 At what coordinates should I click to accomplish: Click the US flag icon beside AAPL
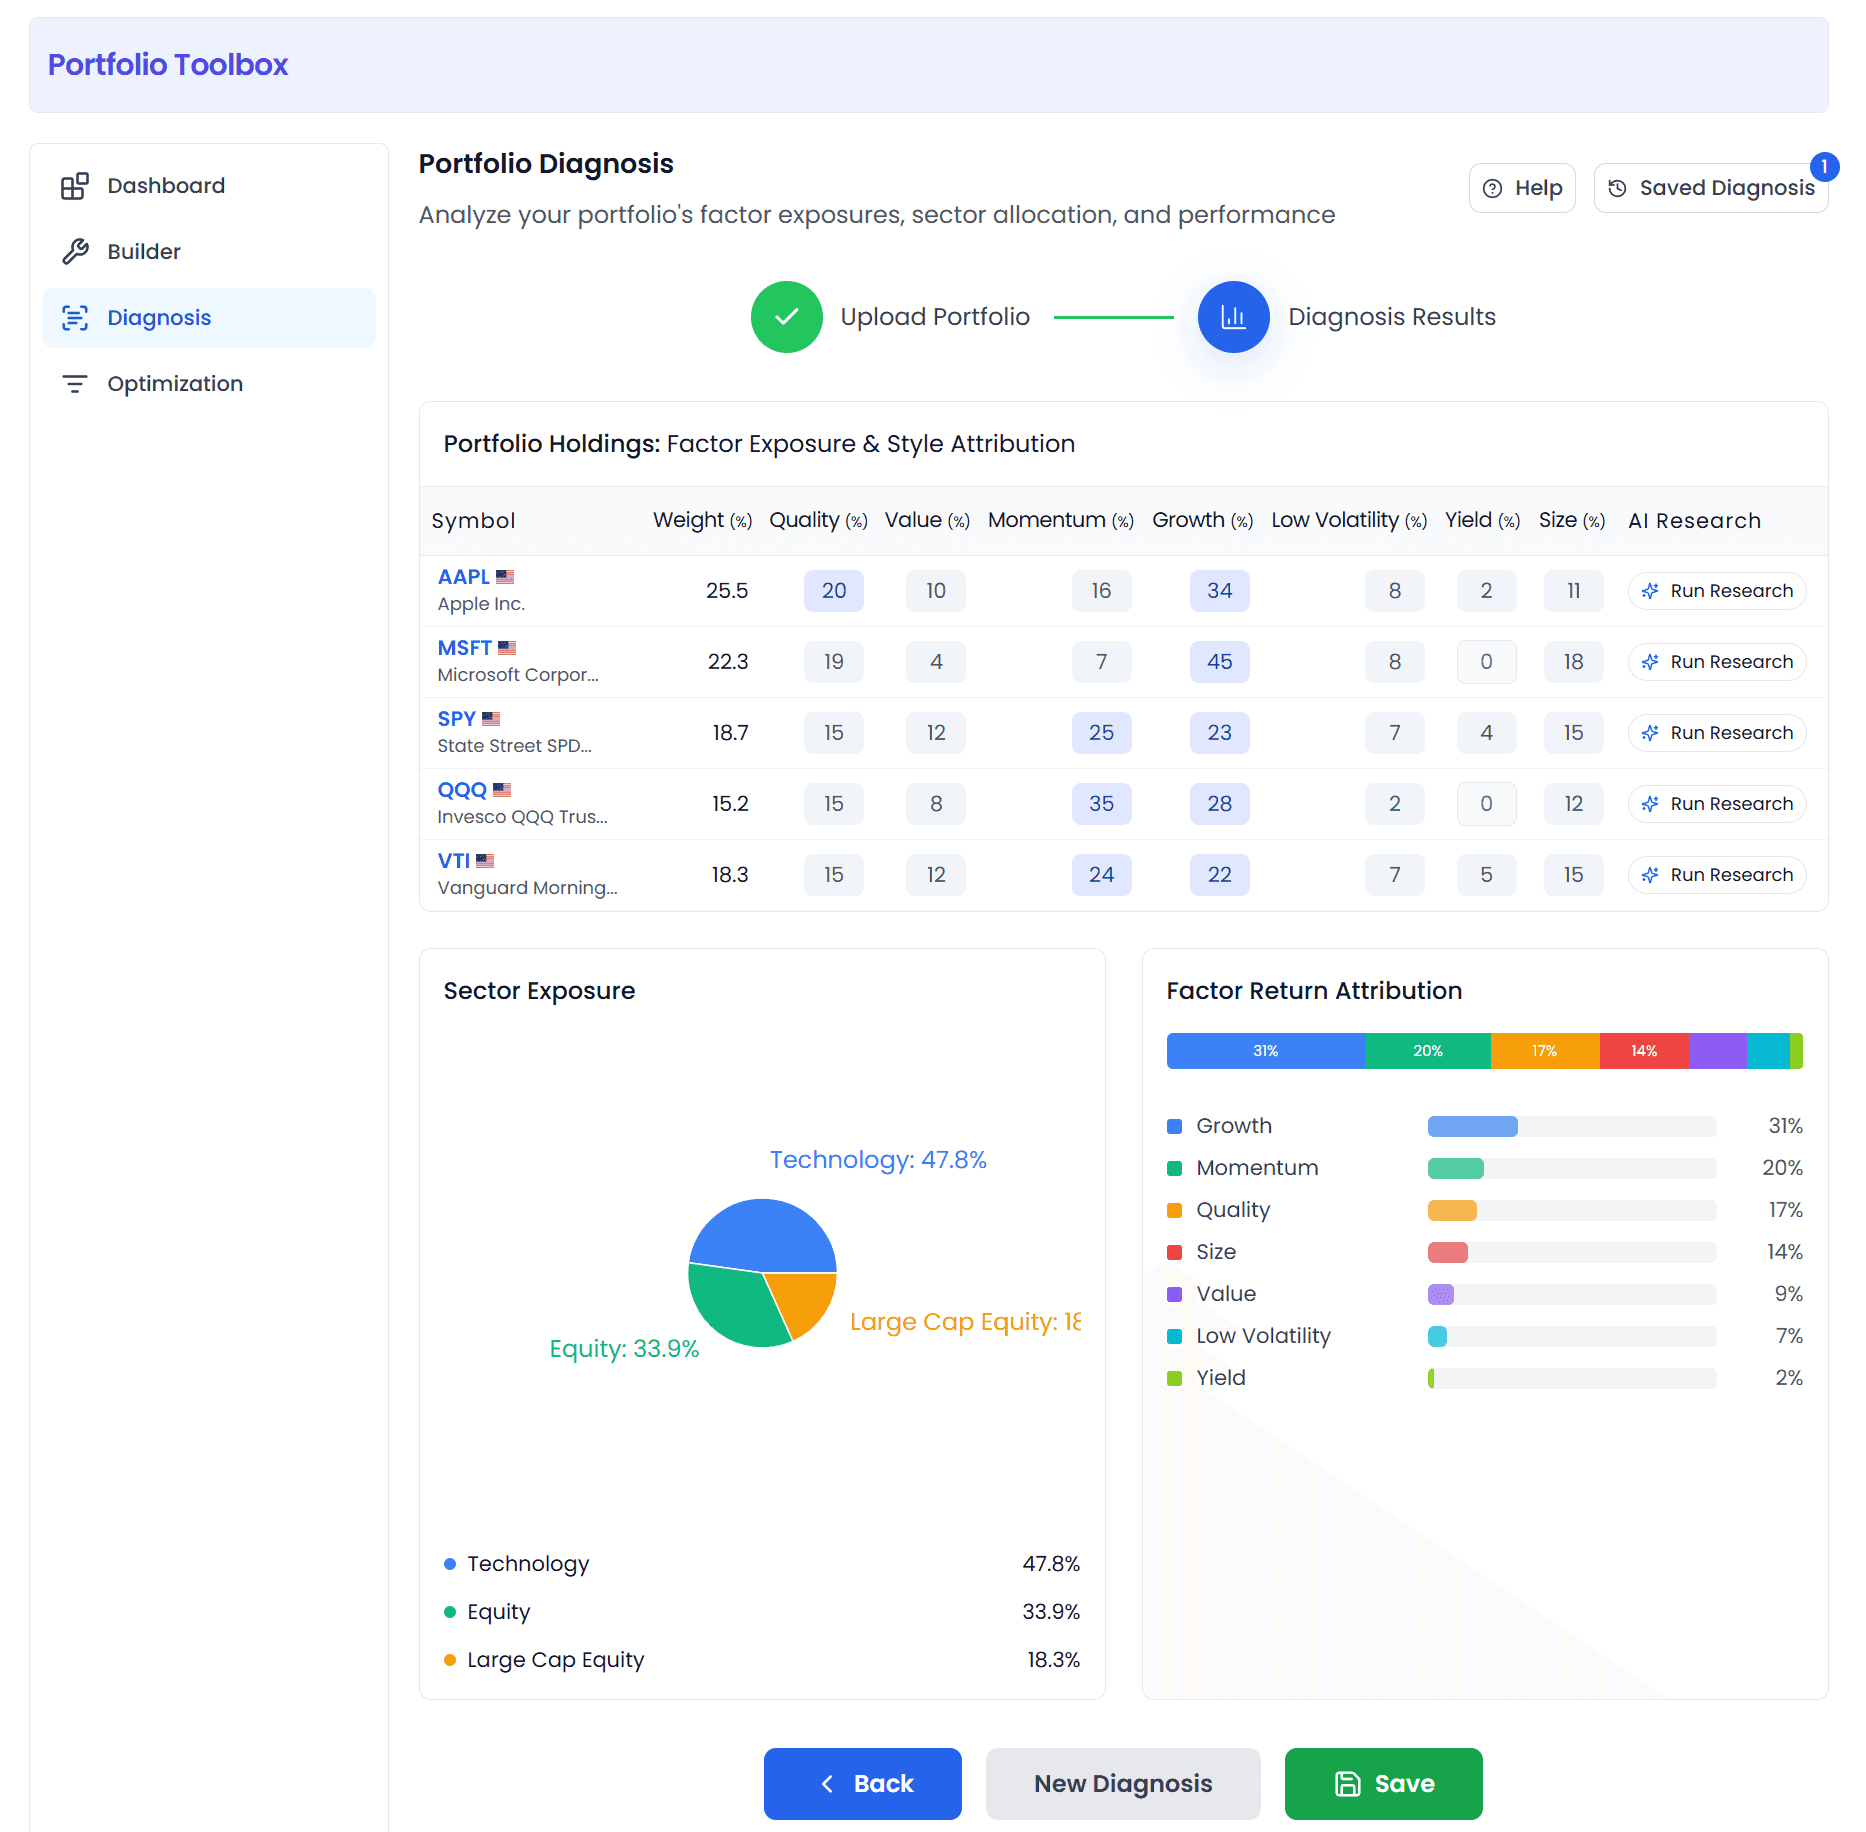505,577
